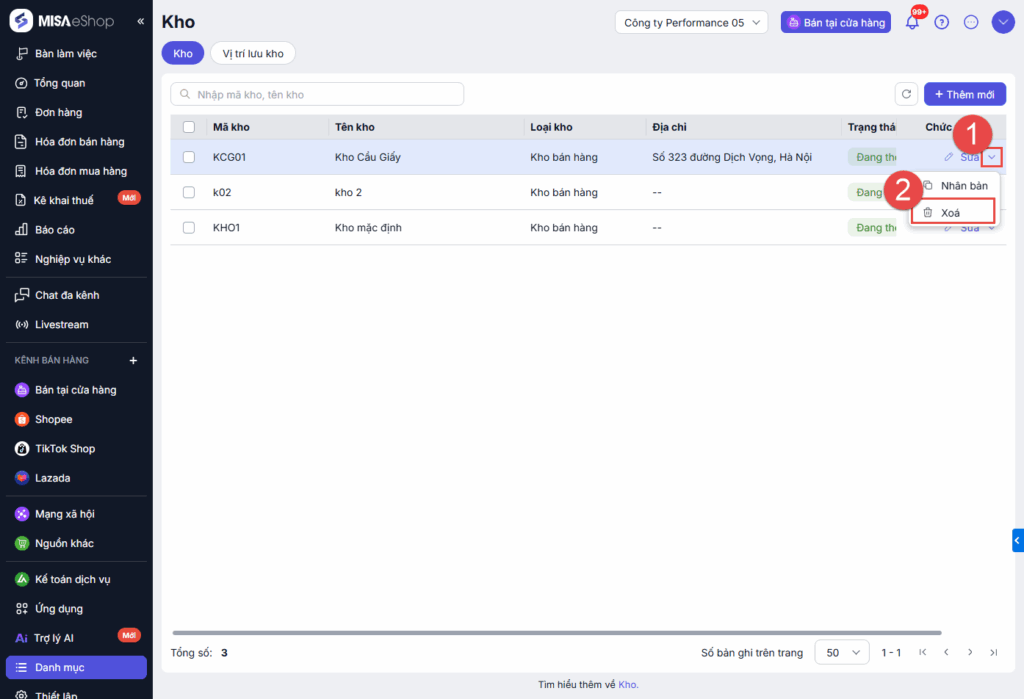The height and width of the screenshot is (699, 1024).
Task: Click the warehouse search input field
Action: click(318, 94)
